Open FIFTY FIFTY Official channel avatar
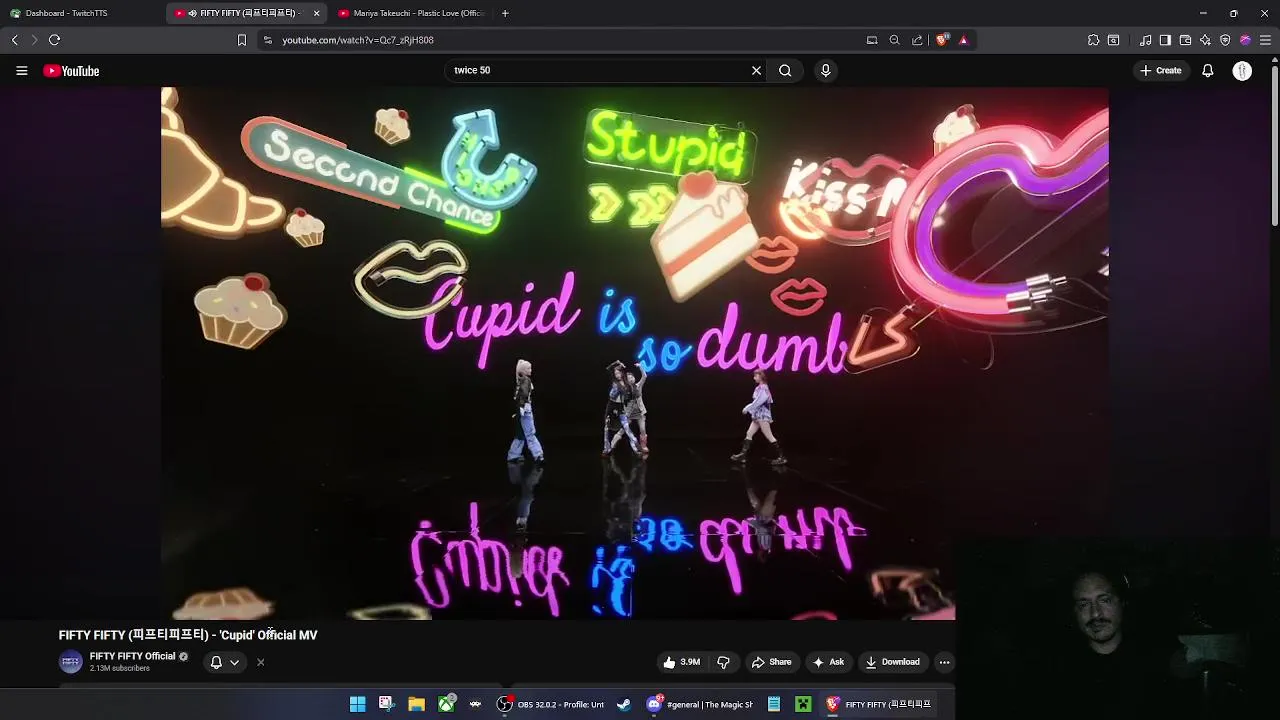This screenshot has width=1280, height=720. point(70,662)
